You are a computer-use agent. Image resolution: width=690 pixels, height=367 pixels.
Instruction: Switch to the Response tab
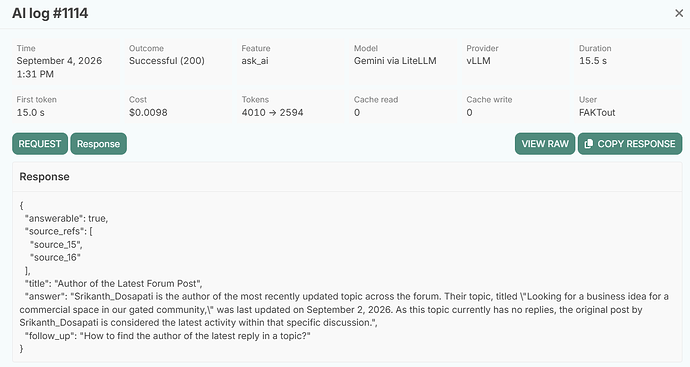pos(99,144)
